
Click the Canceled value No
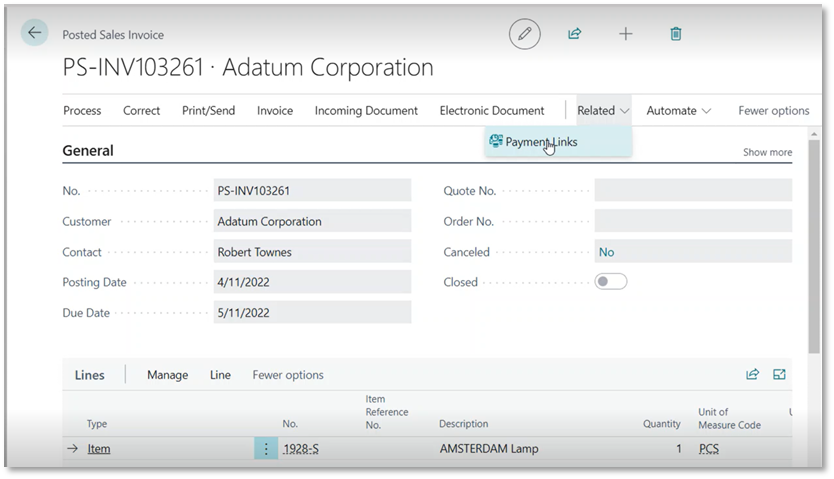tap(606, 252)
